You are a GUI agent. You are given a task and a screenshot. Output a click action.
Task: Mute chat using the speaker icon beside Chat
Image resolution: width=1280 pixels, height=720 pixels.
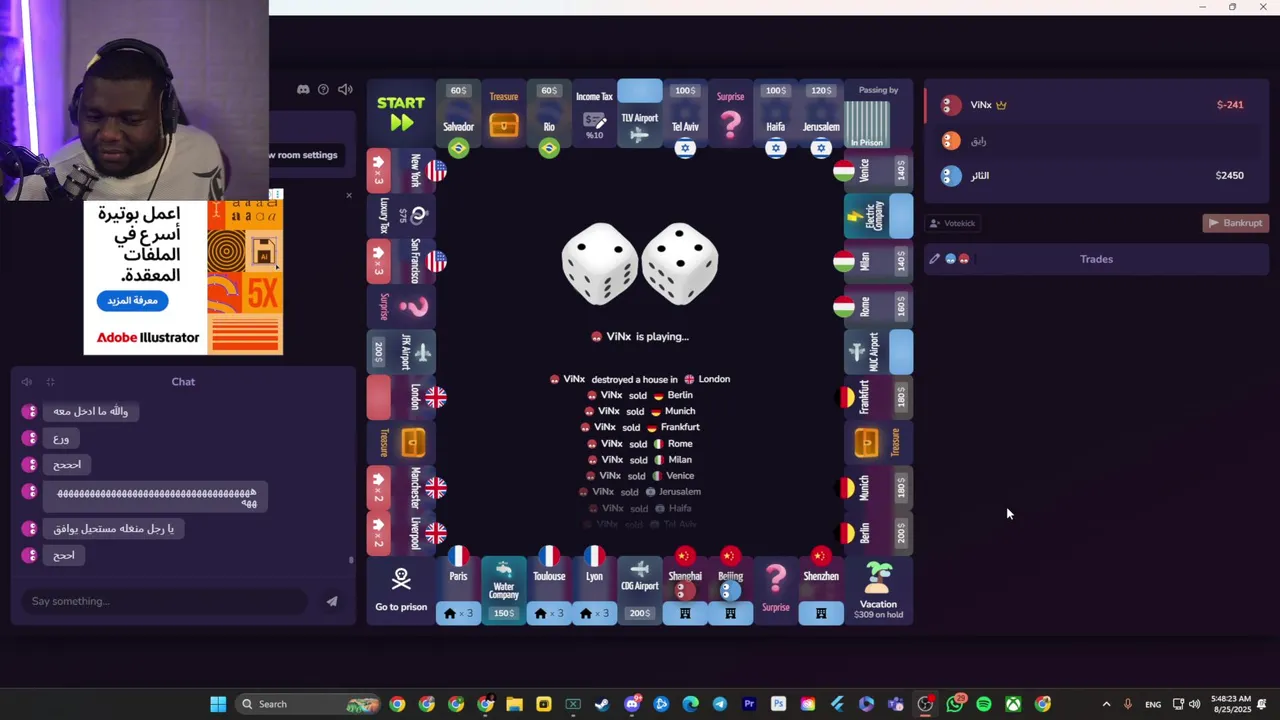click(x=27, y=382)
